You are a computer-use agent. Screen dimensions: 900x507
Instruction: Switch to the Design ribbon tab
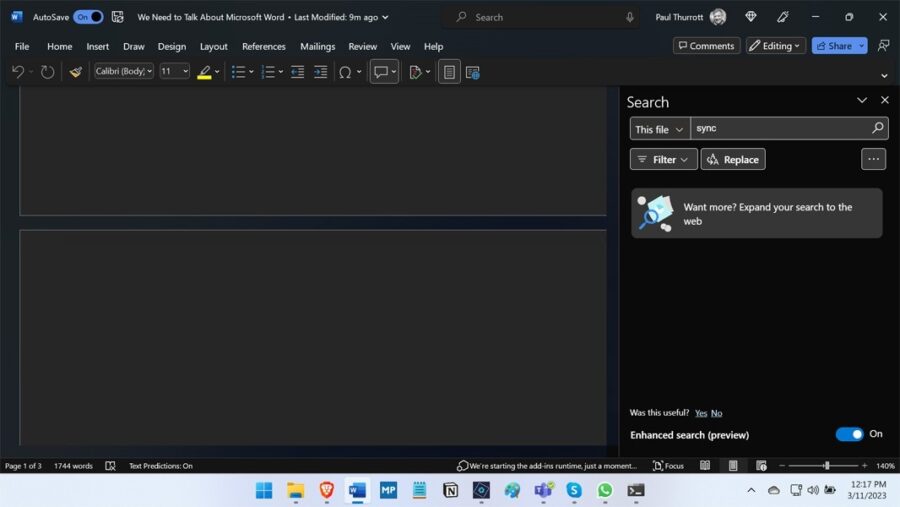pos(172,46)
